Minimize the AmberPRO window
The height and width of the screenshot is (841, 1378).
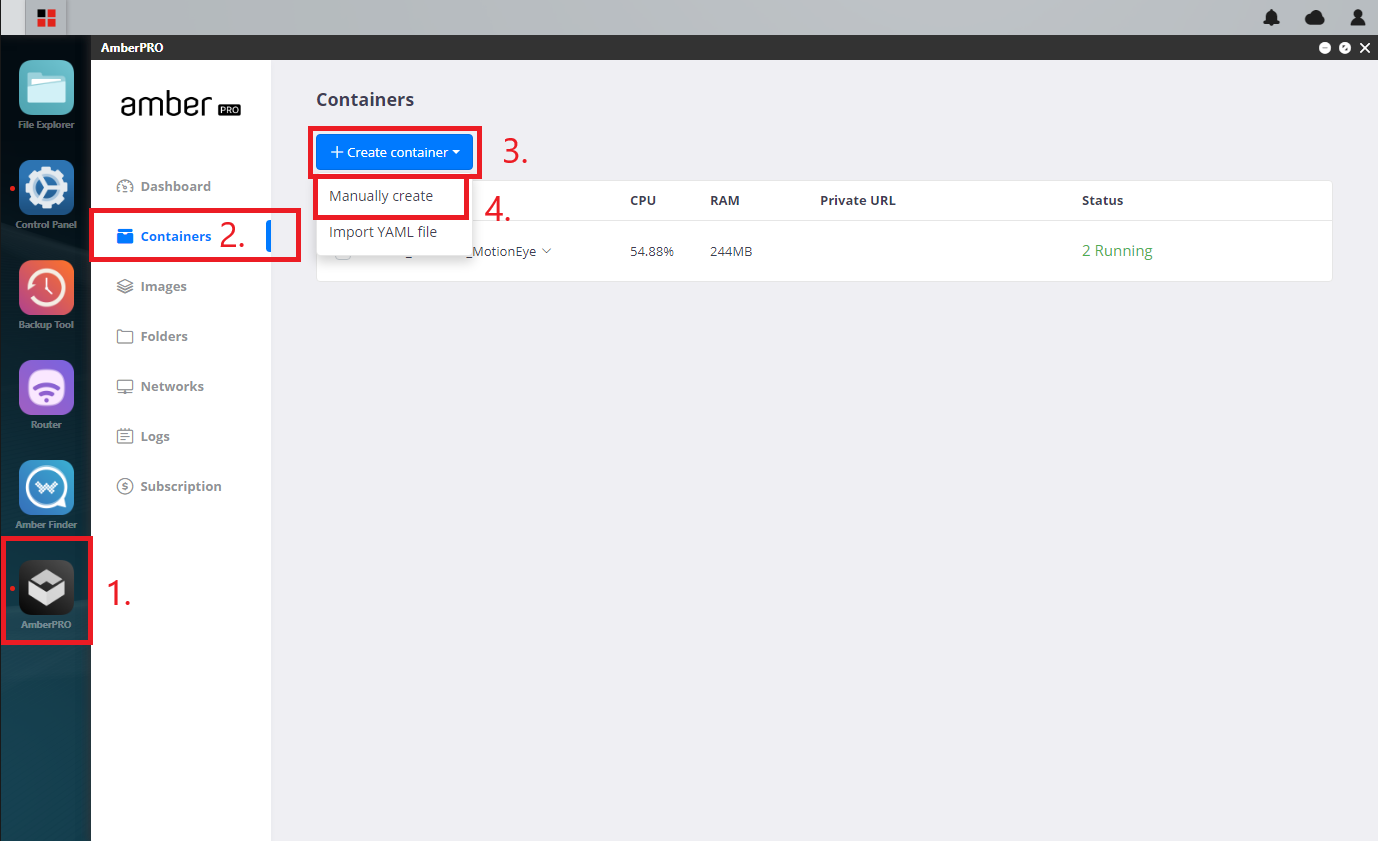pyautogui.click(x=1325, y=48)
